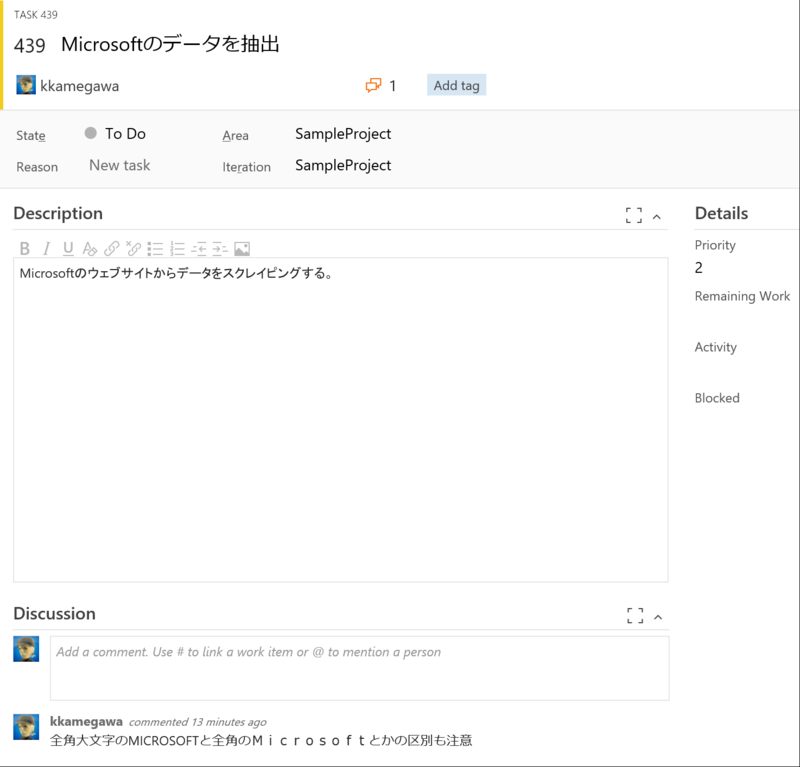Maximize the Discussion section

pos(635,615)
